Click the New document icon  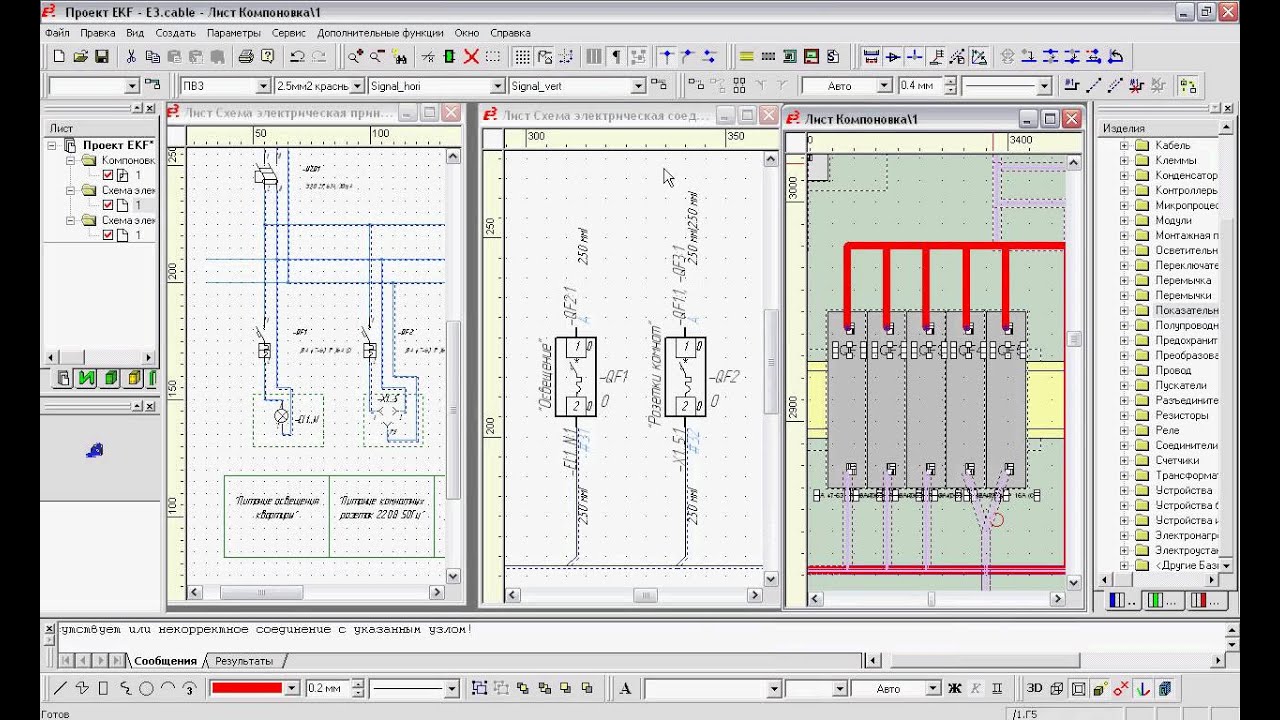pos(58,56)
